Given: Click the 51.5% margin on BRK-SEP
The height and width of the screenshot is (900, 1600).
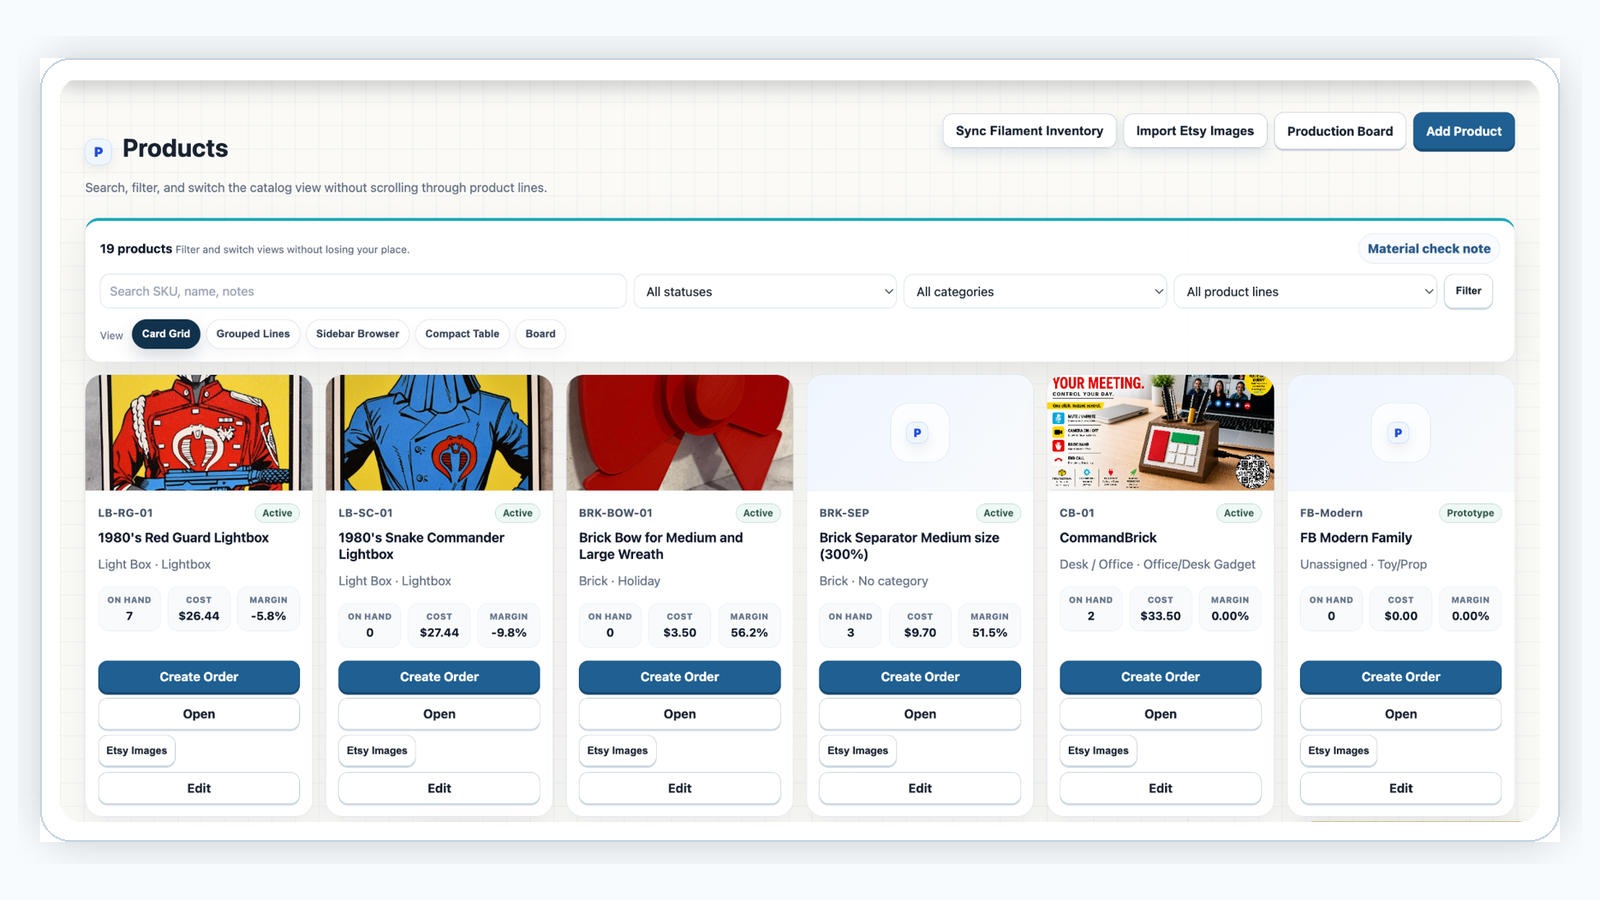Looking at the screenshot, I should coord(990,633).
